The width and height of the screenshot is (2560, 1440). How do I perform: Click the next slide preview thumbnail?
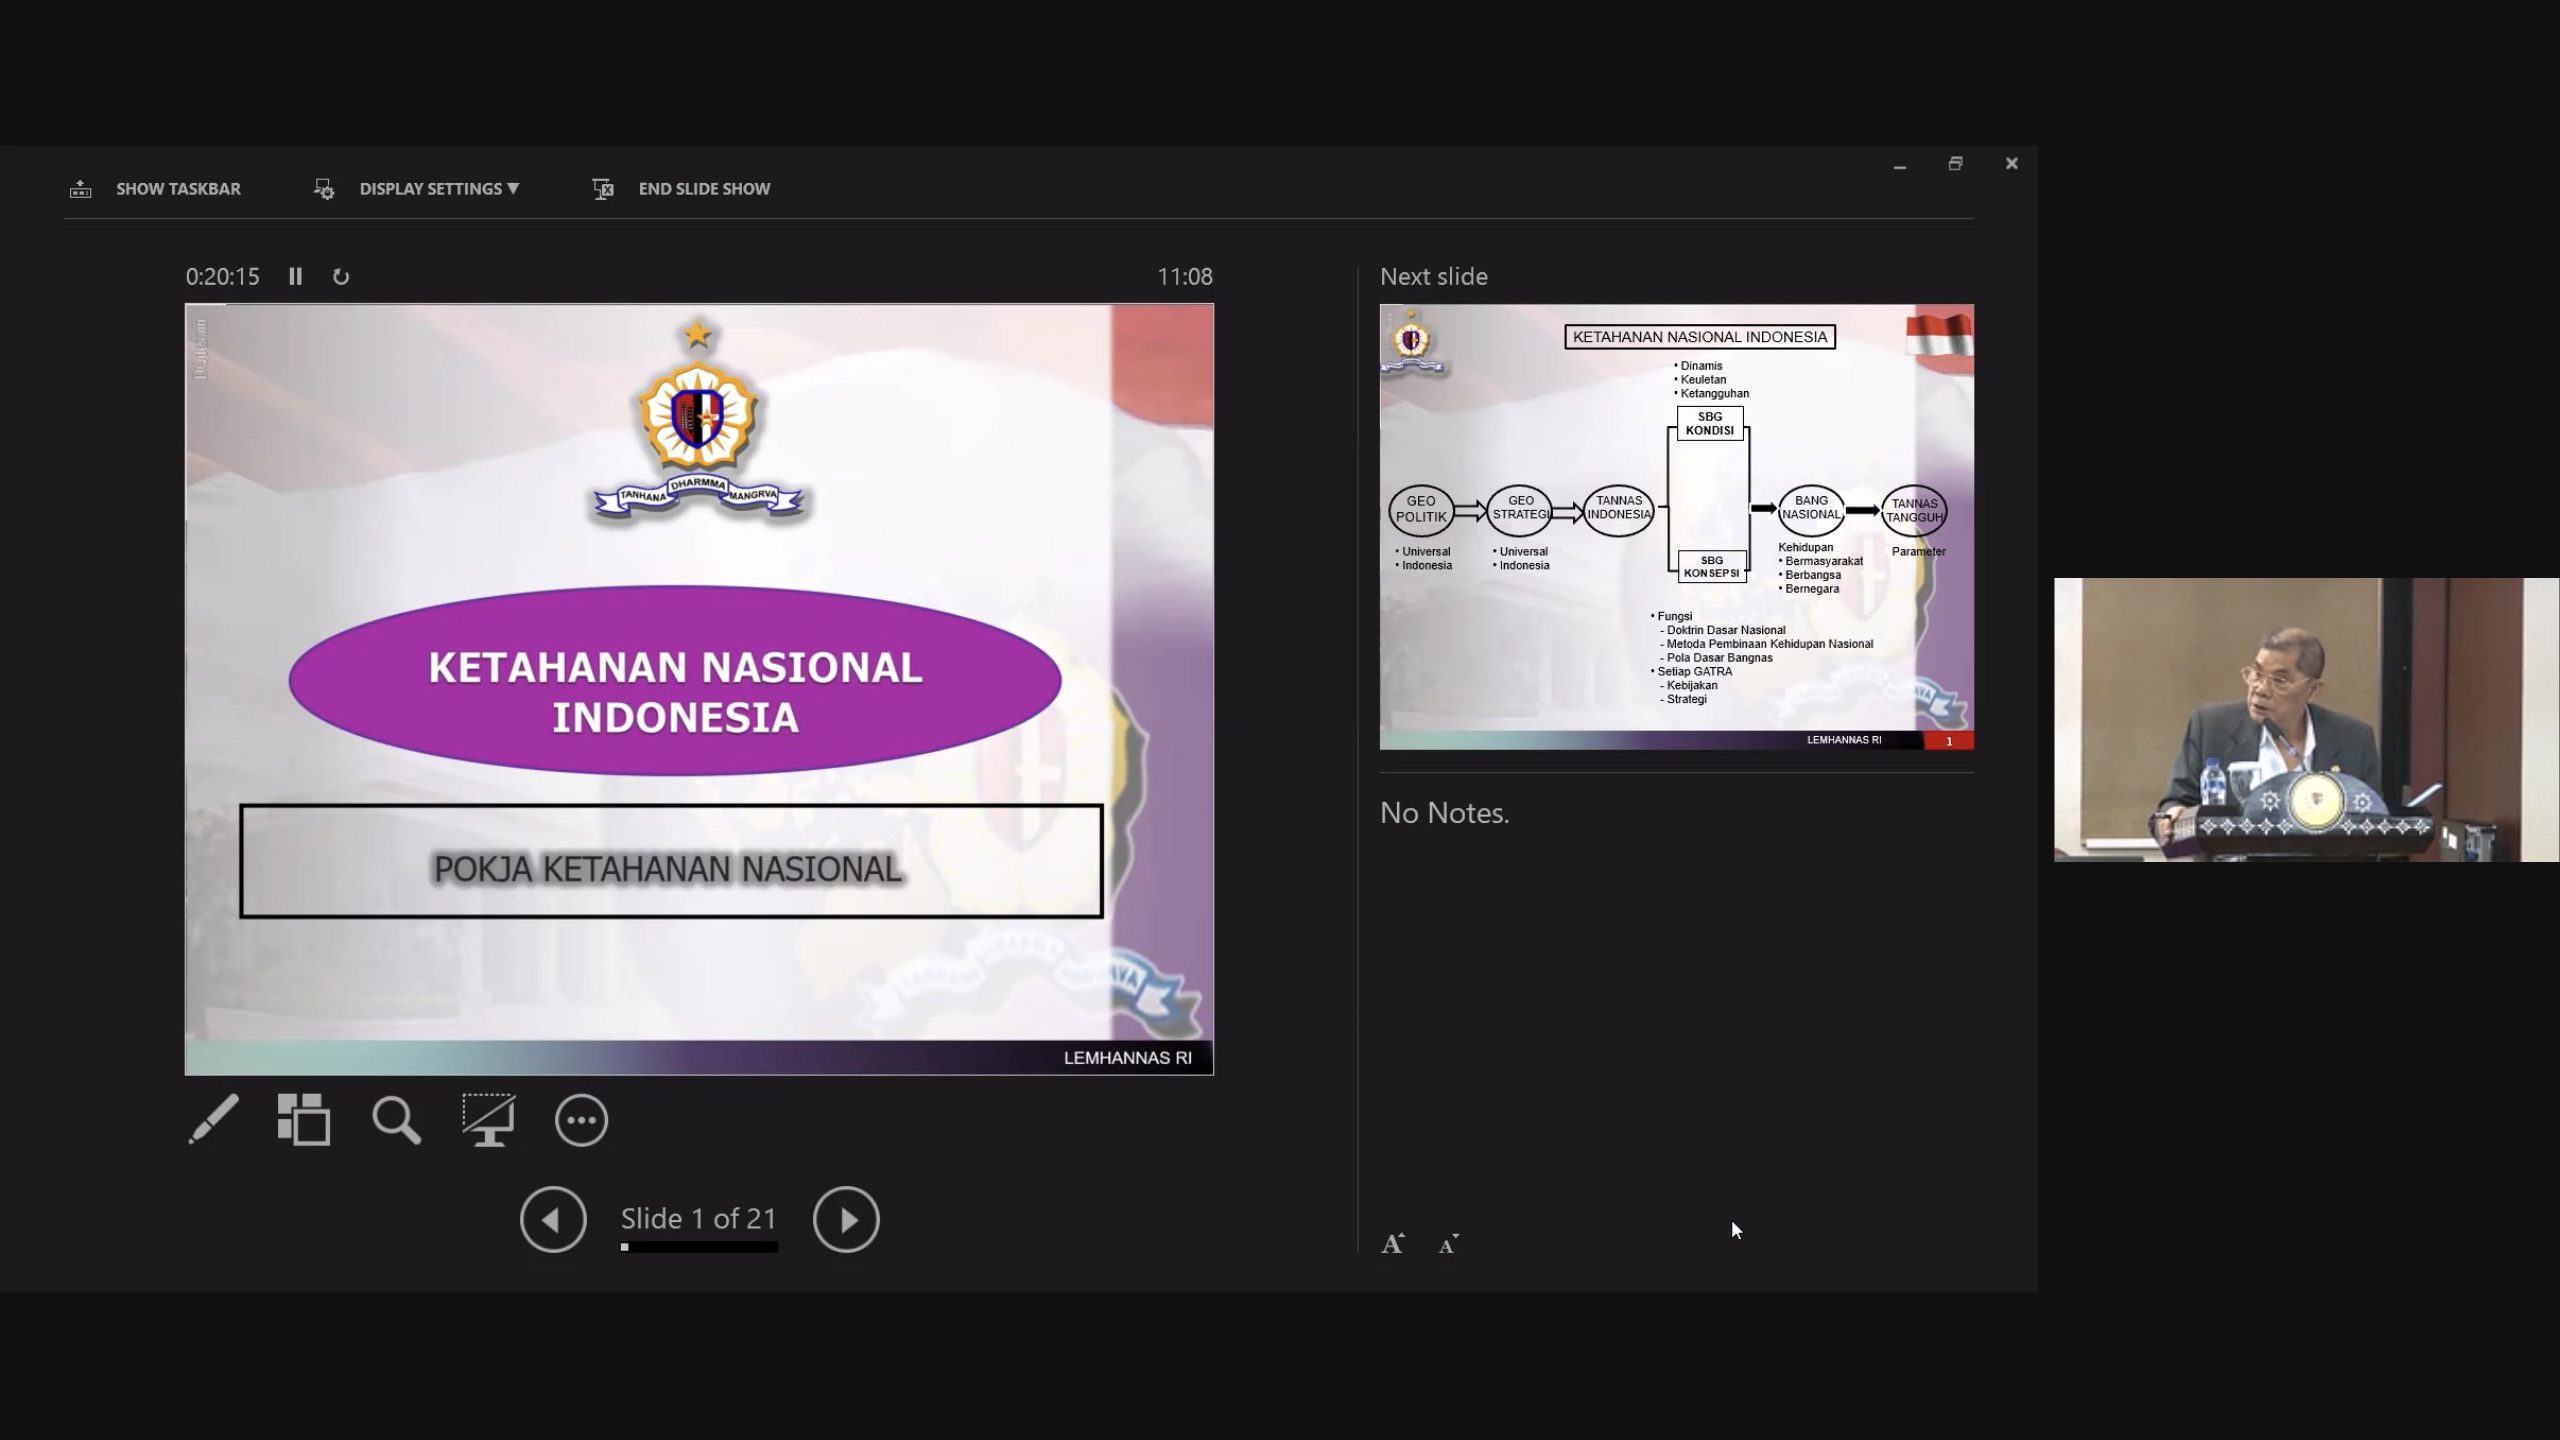[1676, 527]
